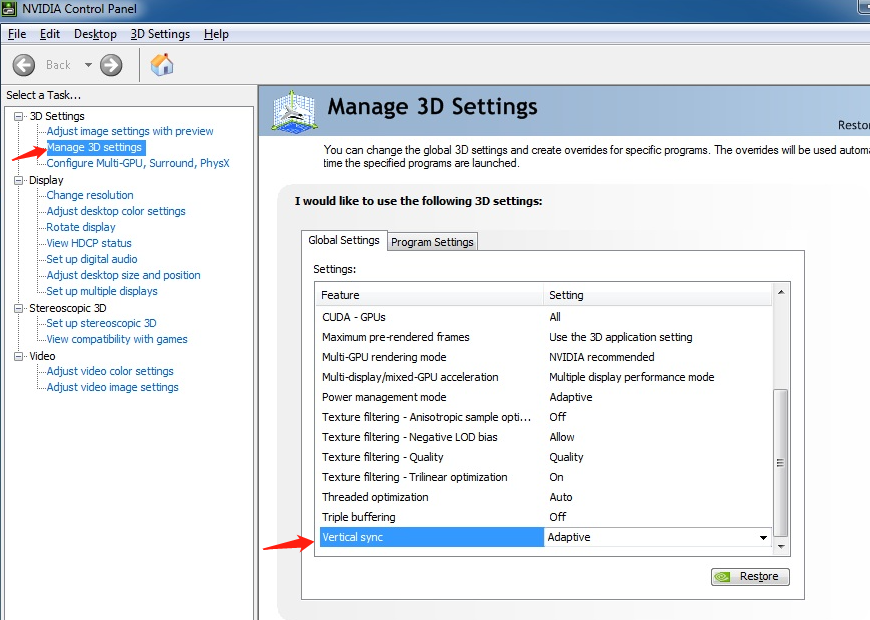Click the Back arrow button
870x620 pixels.
(x=24, y=65)
